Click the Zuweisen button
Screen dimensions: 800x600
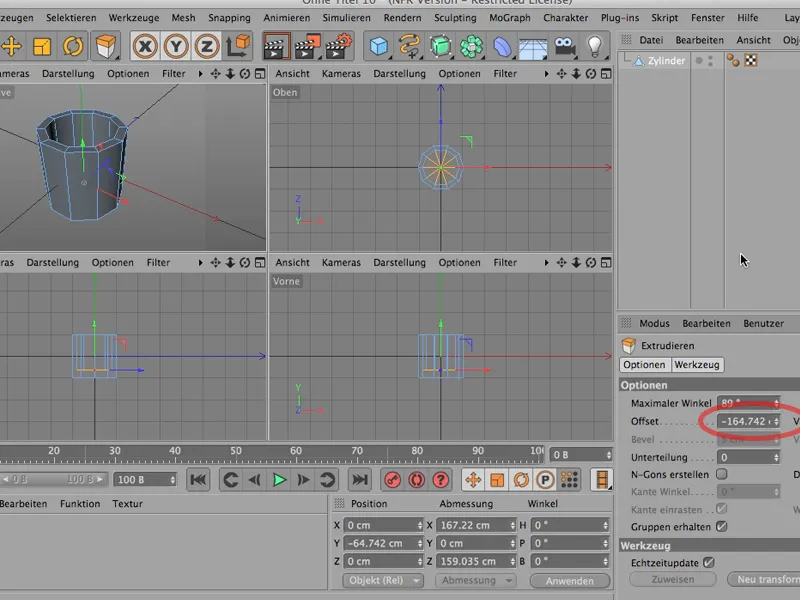click(x=672, y=580)
